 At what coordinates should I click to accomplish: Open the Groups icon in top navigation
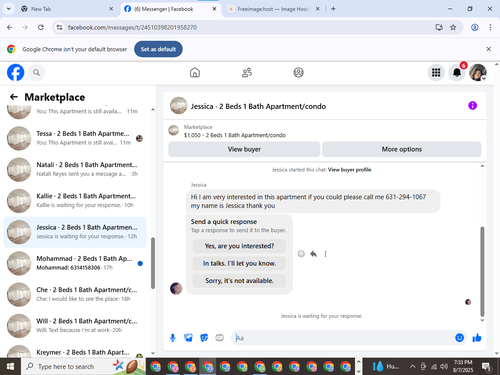[298, 72]
